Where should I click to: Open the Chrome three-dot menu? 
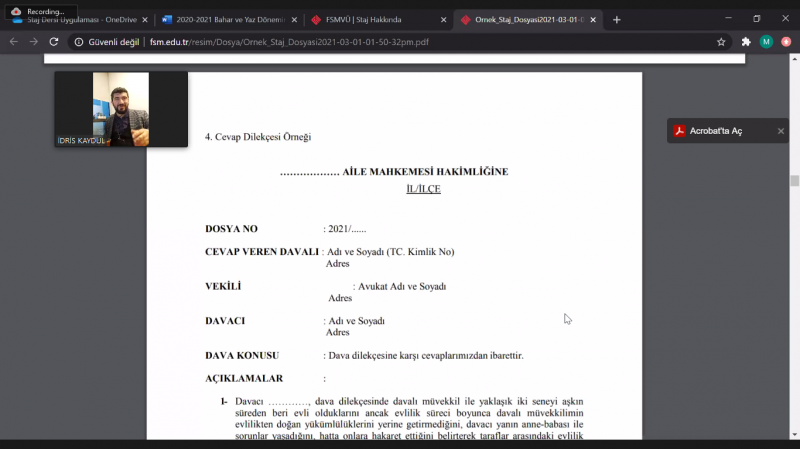(x=787, y=42)
